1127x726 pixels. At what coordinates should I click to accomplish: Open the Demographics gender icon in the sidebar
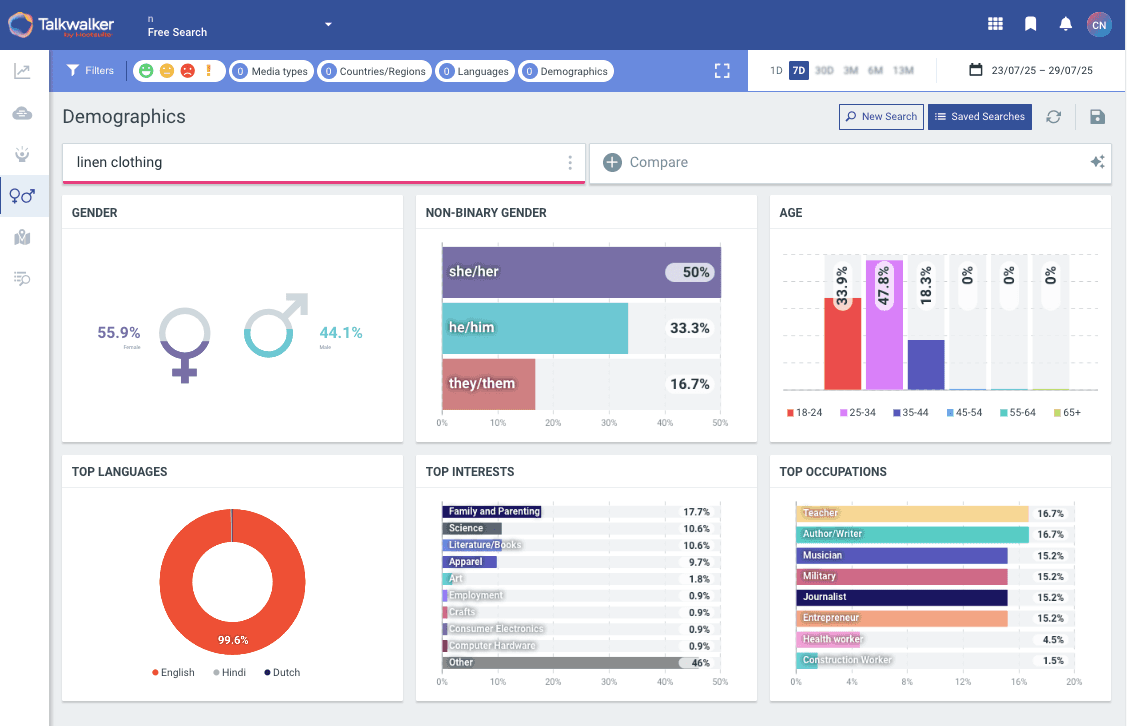tap(23, 195)
